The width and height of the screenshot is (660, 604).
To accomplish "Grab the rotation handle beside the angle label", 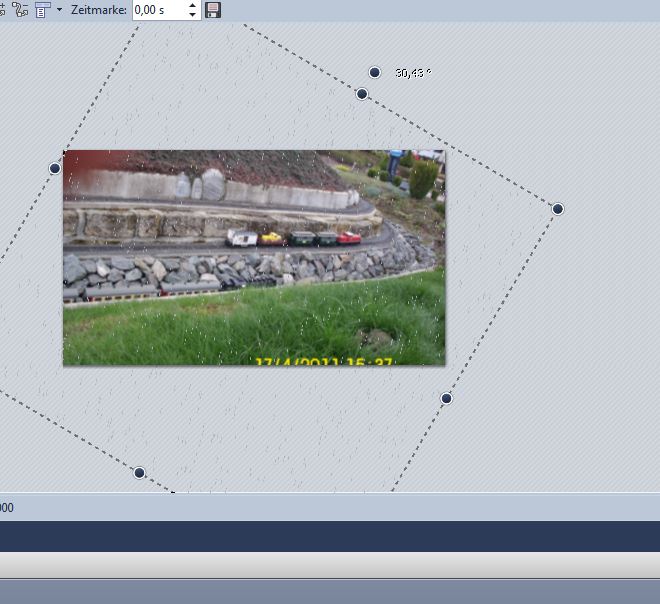I will point(374,72).
